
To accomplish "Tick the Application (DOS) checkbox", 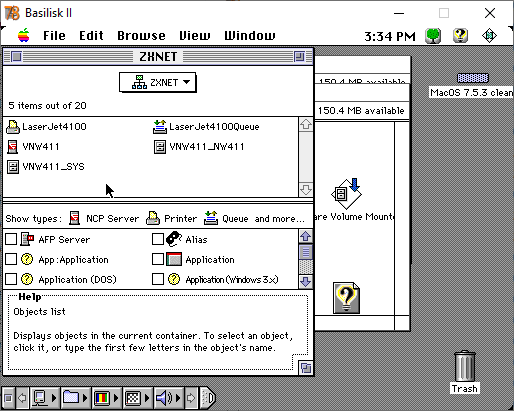I will 11,279.
